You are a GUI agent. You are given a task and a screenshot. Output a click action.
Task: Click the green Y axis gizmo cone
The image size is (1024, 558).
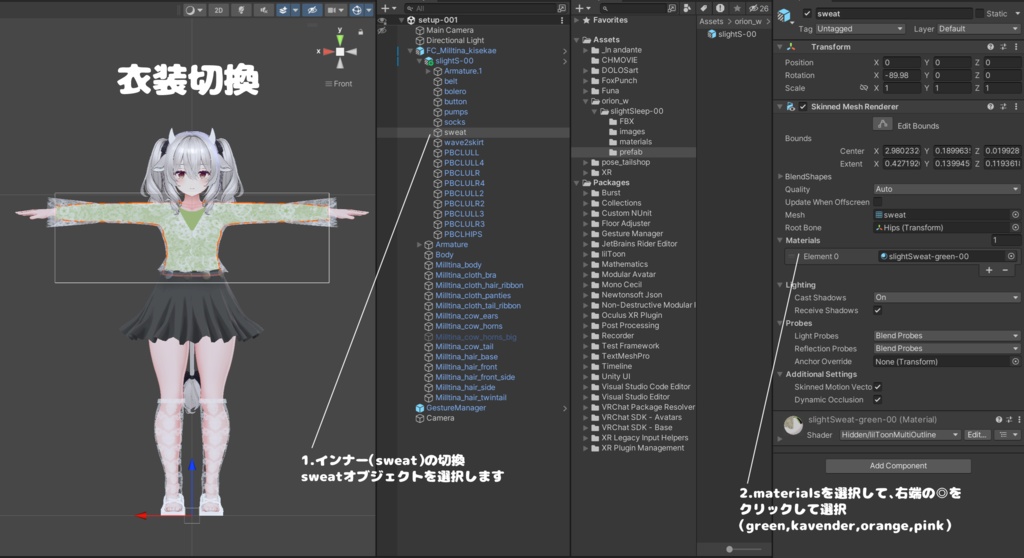tap(340, 40)
